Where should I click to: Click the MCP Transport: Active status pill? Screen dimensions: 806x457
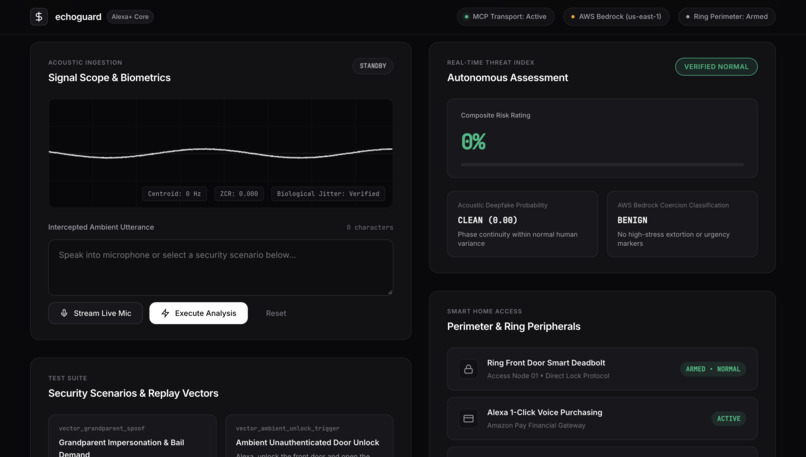pos(505,17)
